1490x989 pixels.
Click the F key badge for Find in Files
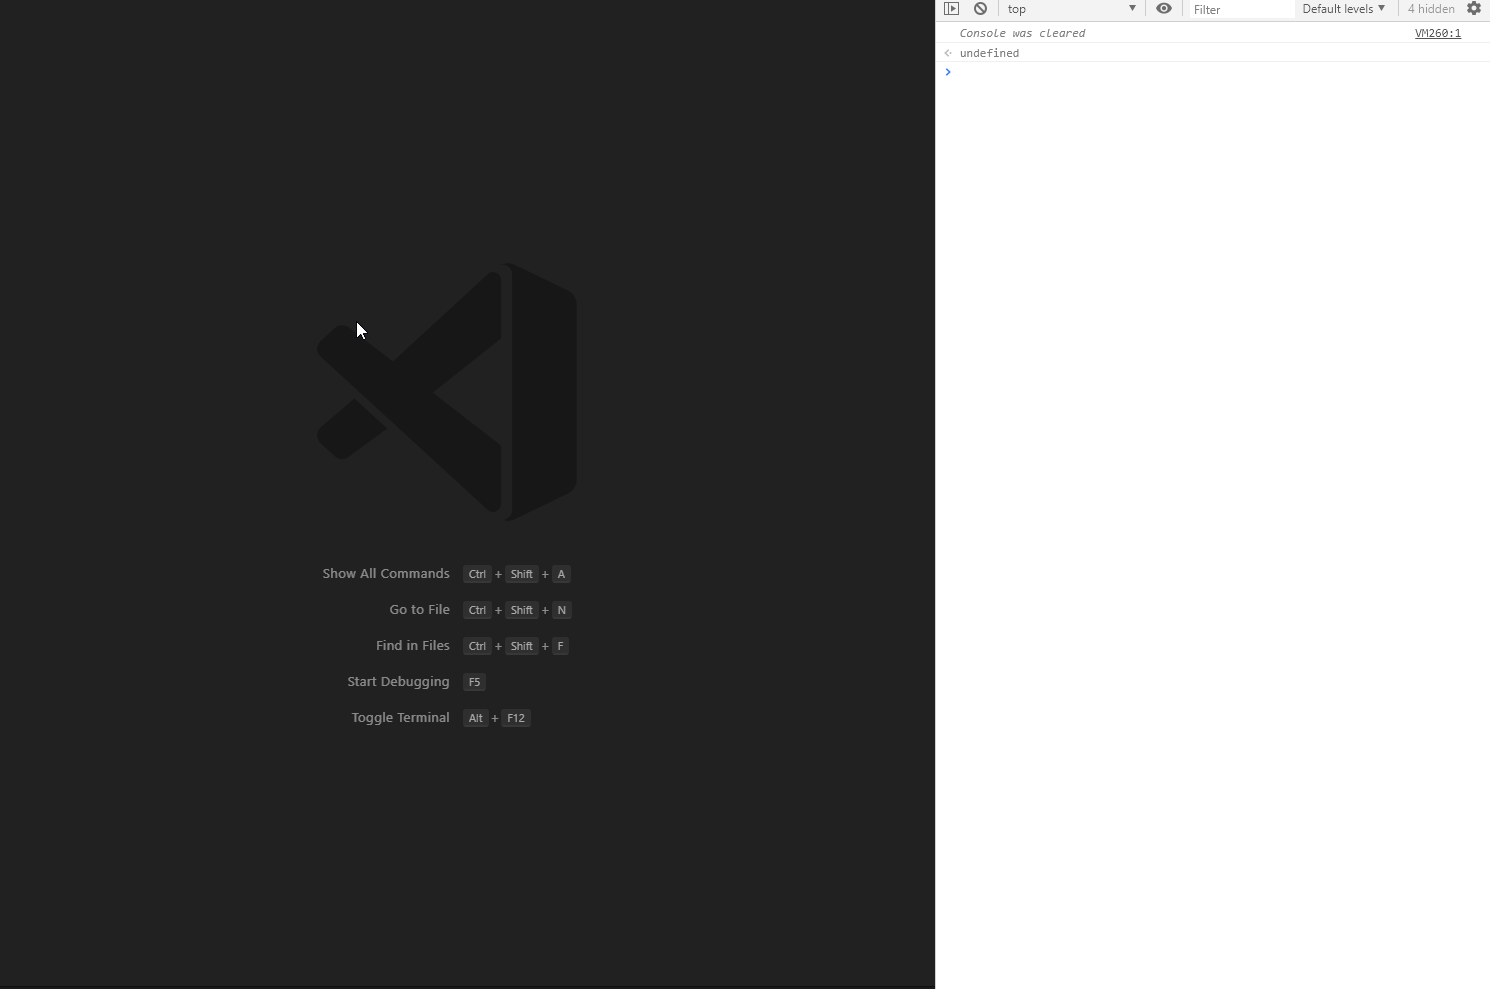[x=560, y=646]
